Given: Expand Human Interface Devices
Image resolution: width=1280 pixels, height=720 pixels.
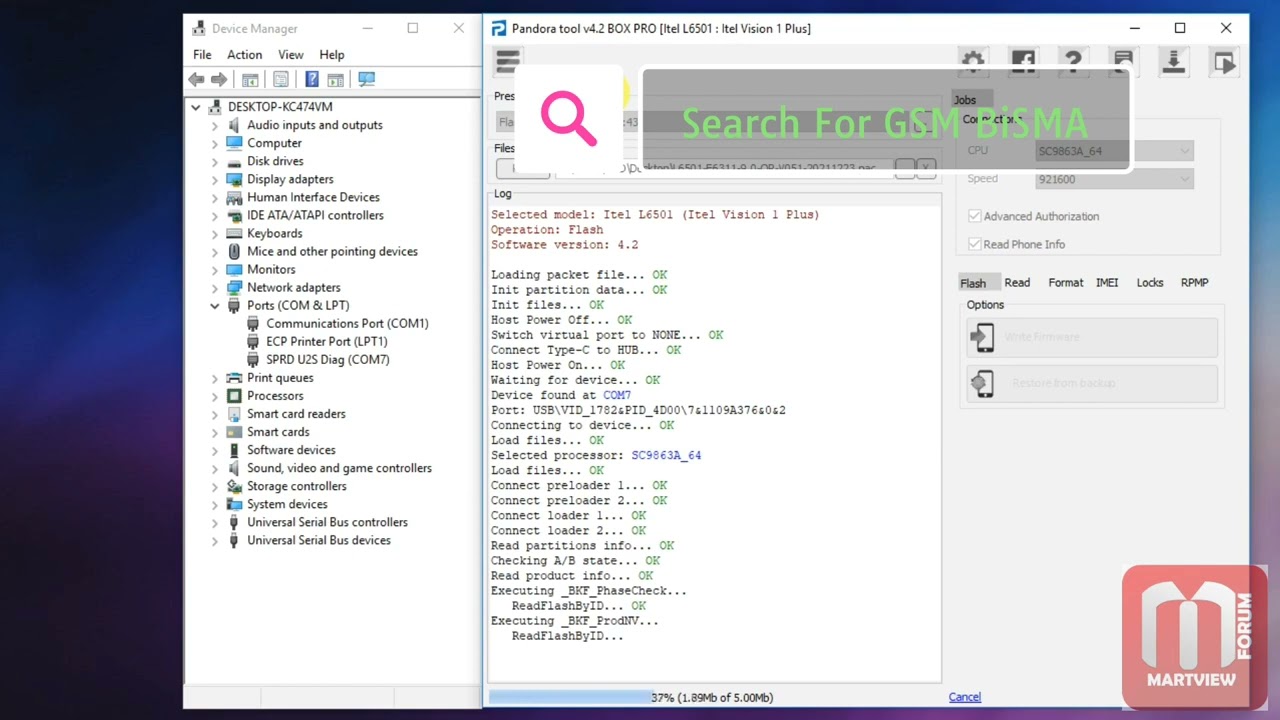Looking at the screenshot, I should point(214,197).
